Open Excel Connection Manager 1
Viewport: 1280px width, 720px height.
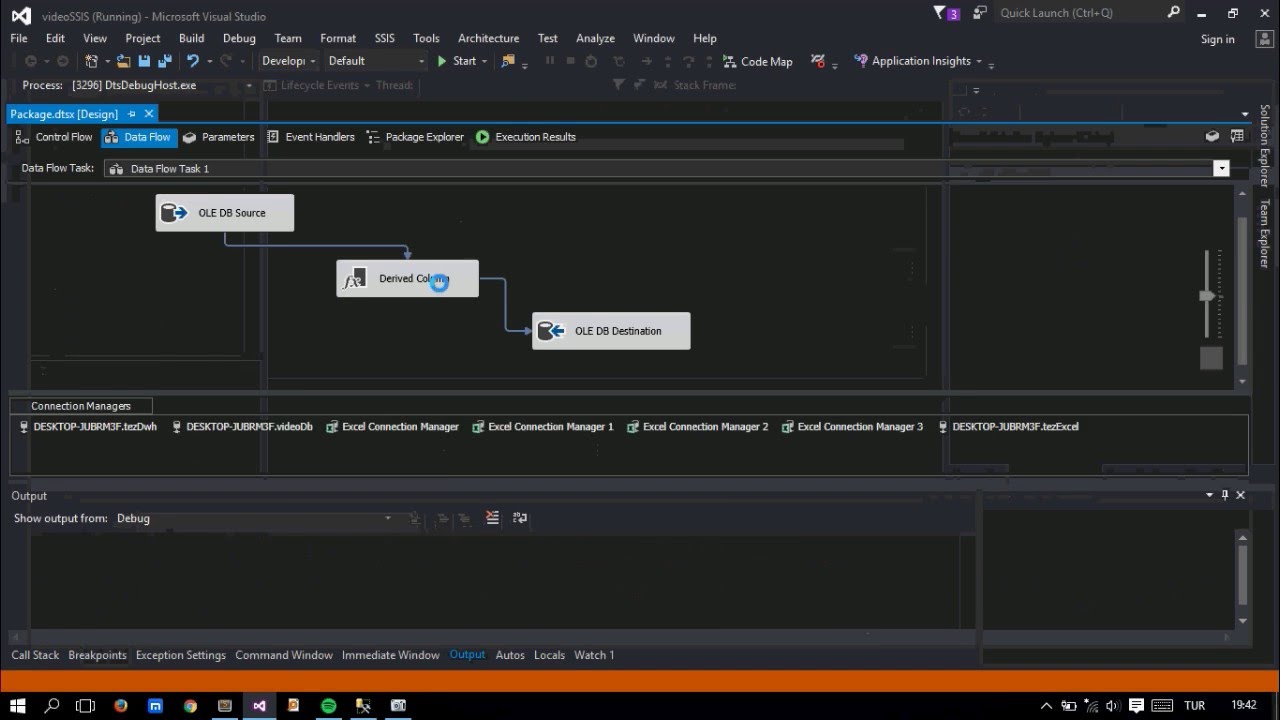tap(543, 427)
